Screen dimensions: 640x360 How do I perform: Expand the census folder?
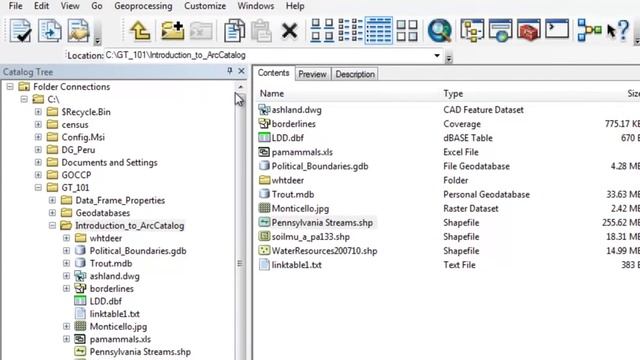pyautogui.click(x=38, y=124)
